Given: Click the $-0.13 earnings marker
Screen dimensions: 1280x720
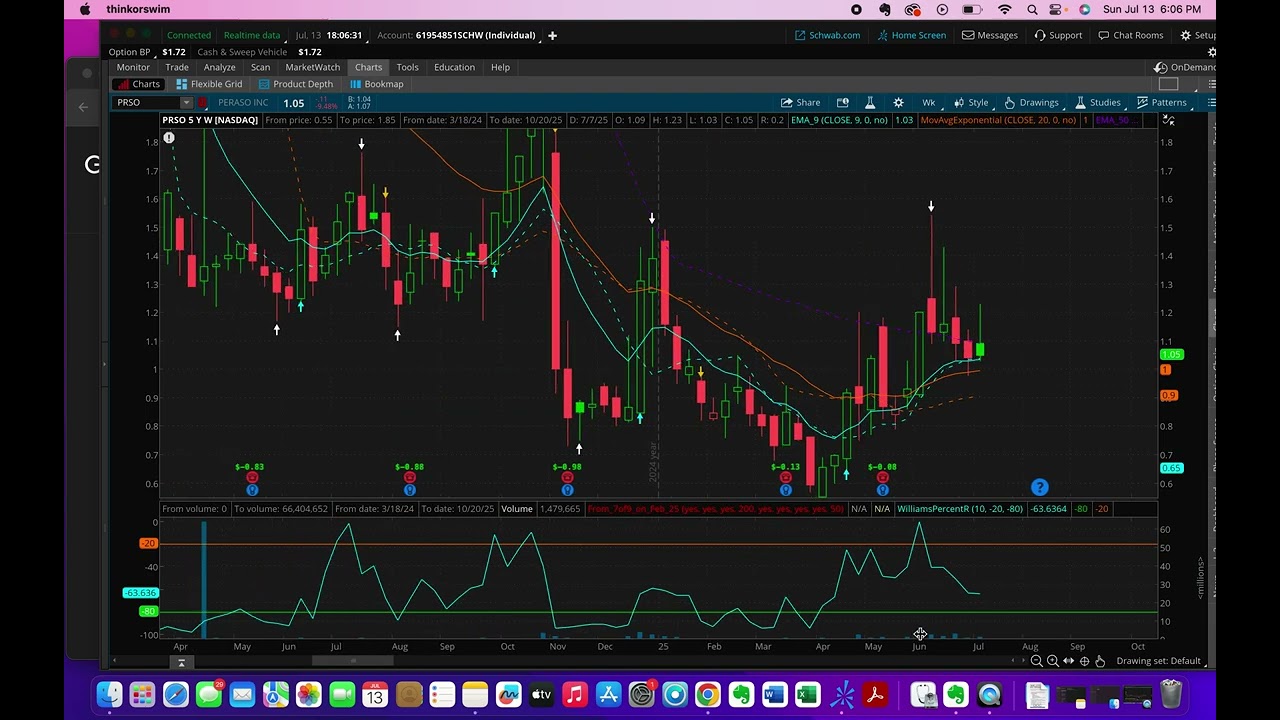Looking at the screenshot, I should point(786,467).
